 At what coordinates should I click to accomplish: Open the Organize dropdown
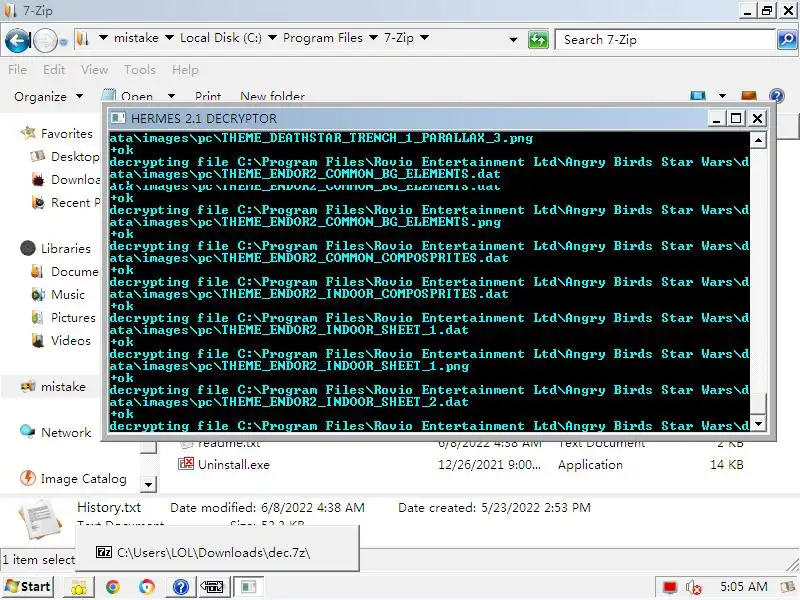click(x=48, y=96)
